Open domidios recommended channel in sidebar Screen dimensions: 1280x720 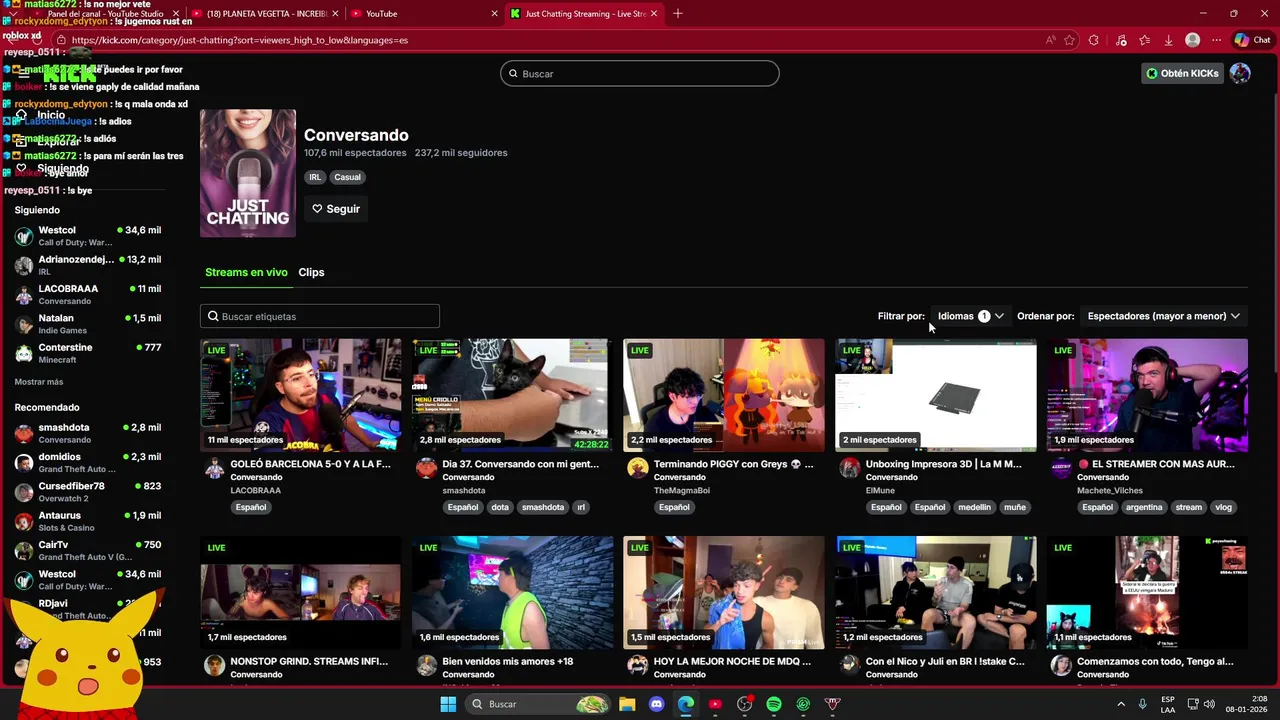click(88, 463)
